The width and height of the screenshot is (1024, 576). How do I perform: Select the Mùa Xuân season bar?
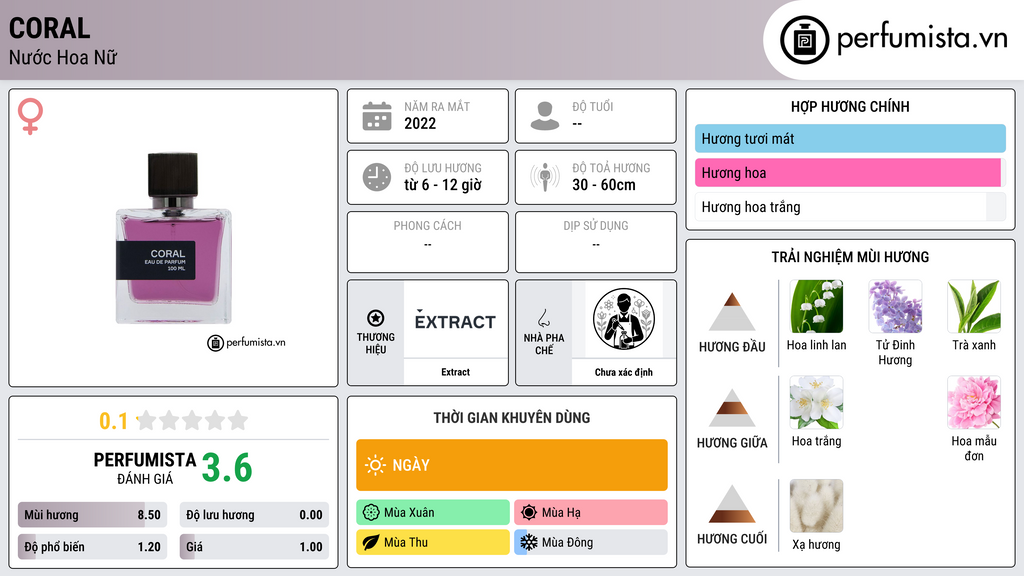click(x=433, y=512)
